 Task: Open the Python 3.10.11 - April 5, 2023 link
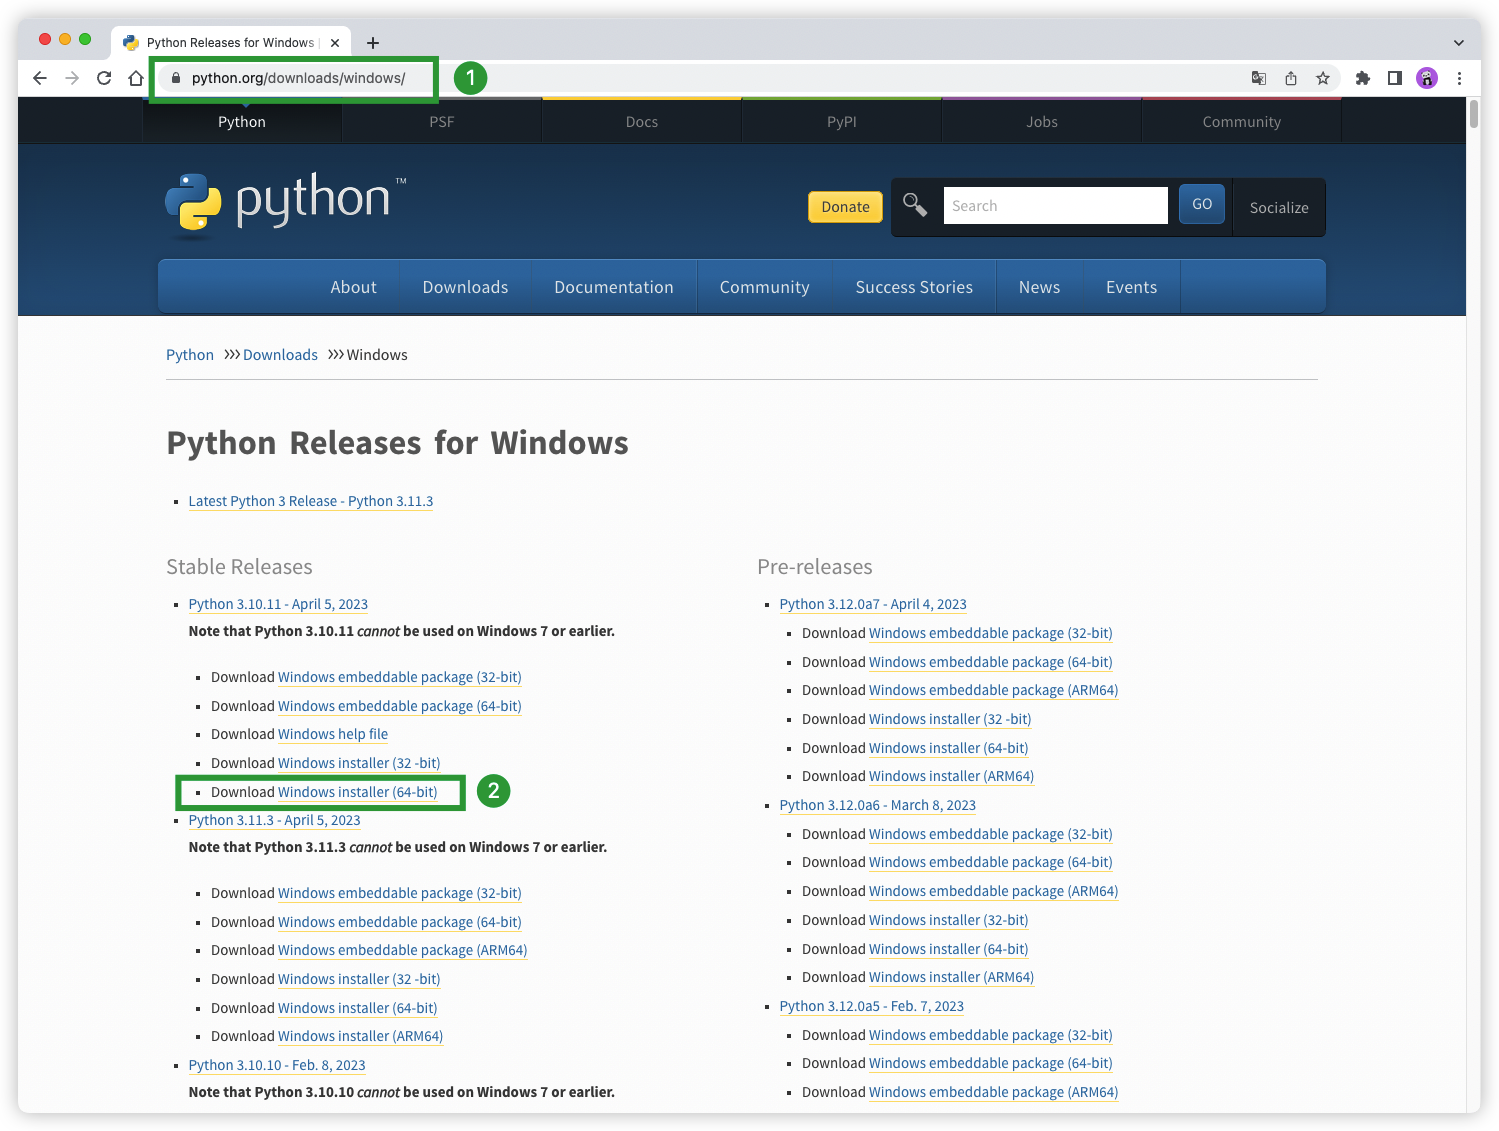click(278, 604)
